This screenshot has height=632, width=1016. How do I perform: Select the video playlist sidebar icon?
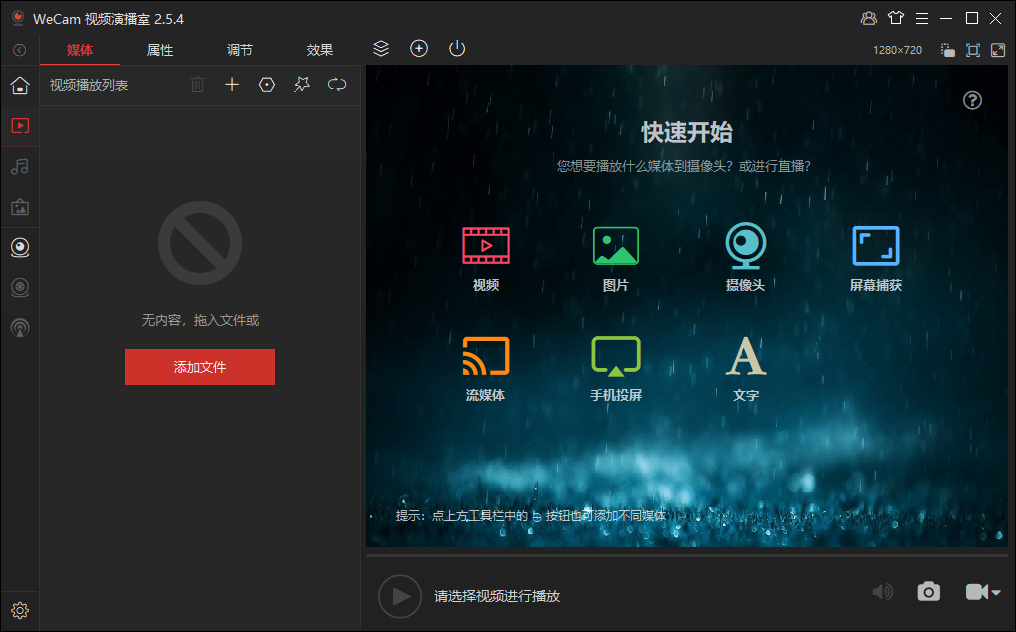coord(20,125)
